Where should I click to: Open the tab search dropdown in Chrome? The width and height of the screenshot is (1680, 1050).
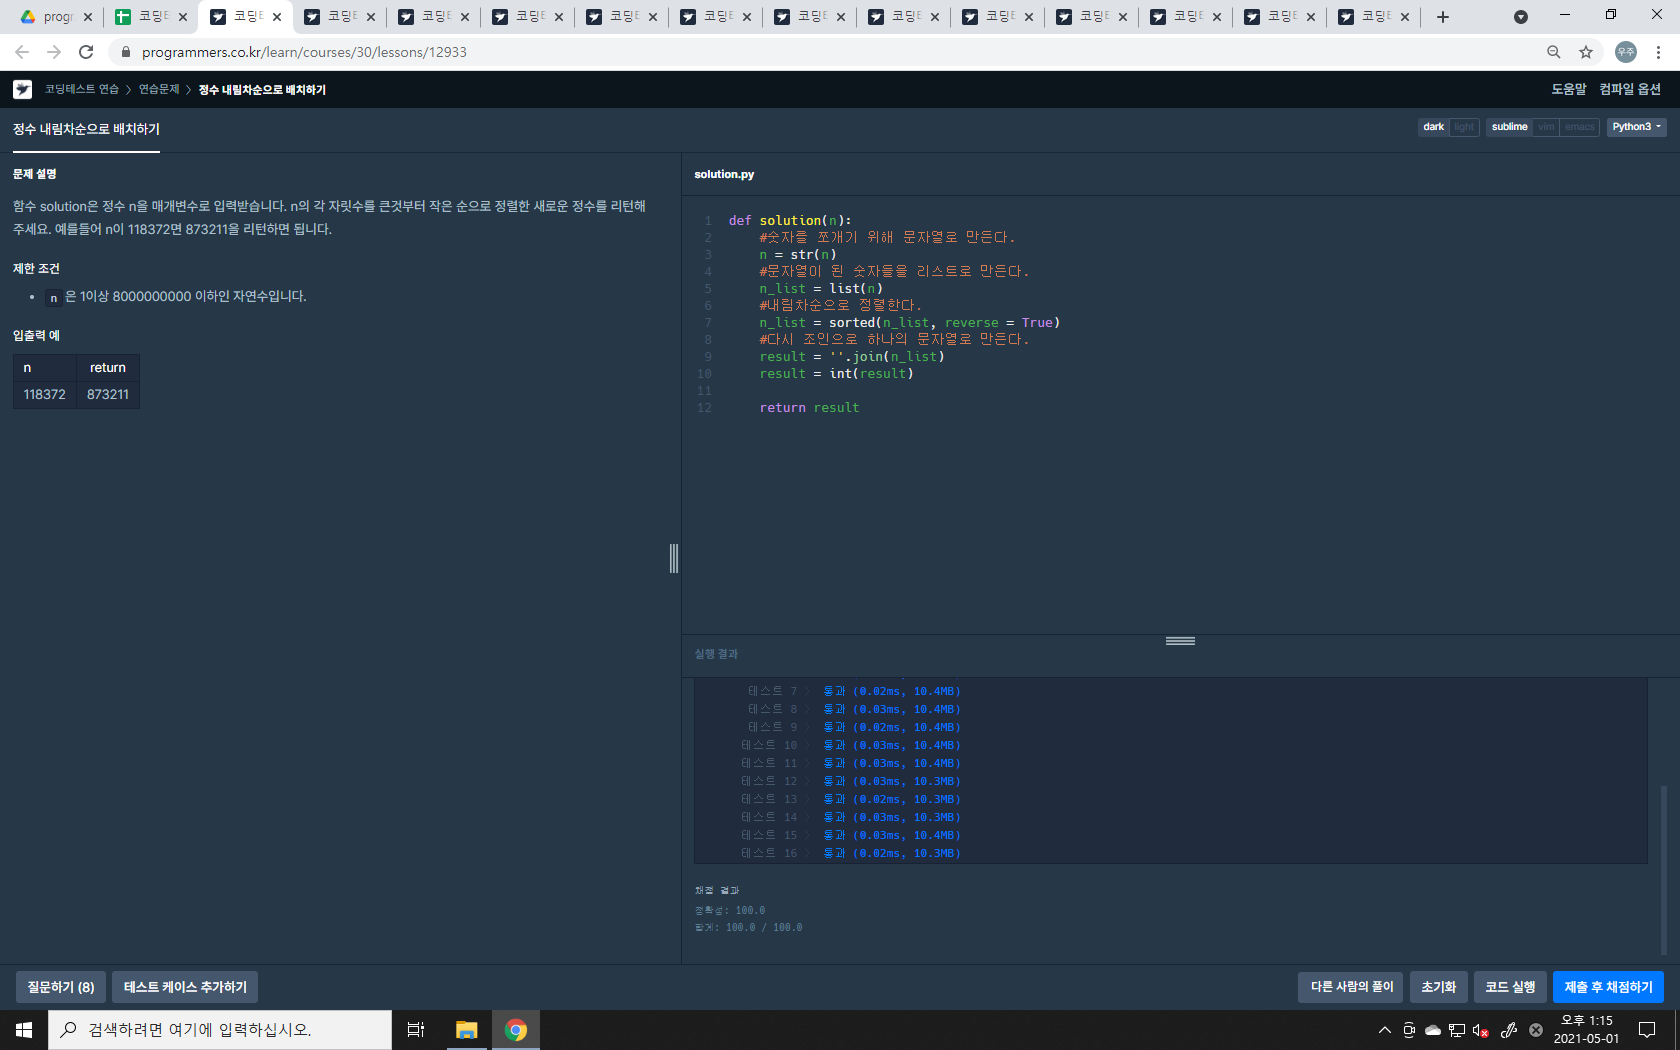click(x=1520, y=17)
